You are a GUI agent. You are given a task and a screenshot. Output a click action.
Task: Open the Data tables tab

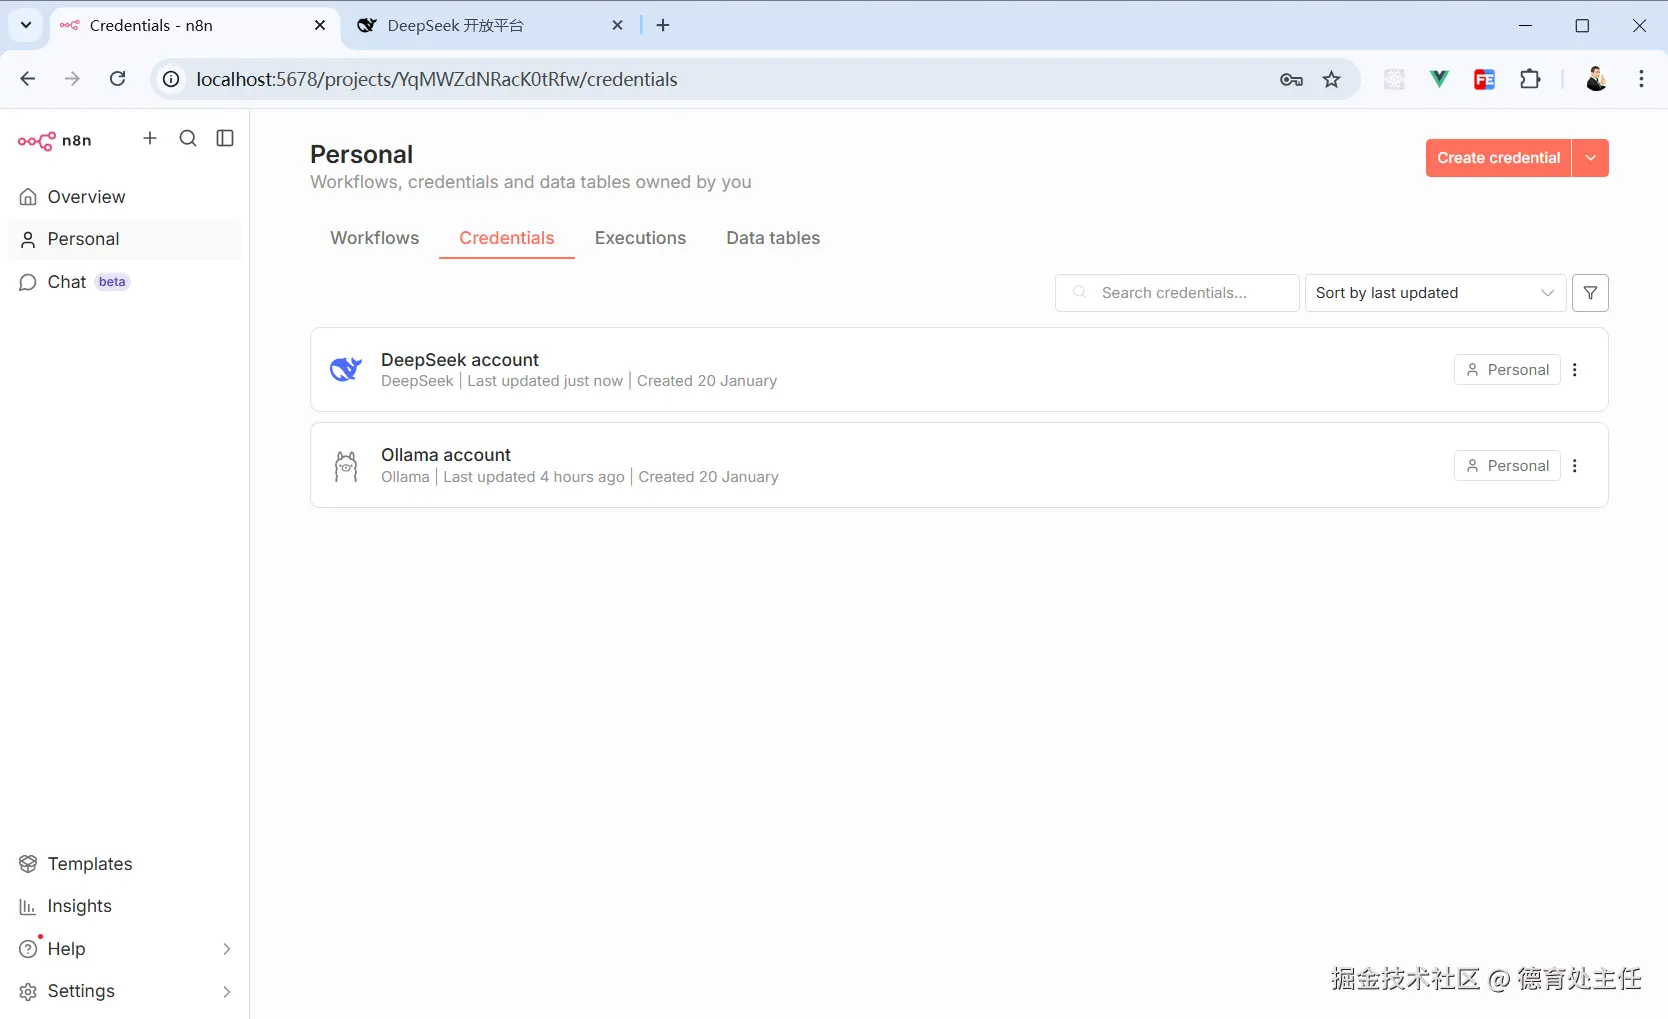(x=773, y=238)
